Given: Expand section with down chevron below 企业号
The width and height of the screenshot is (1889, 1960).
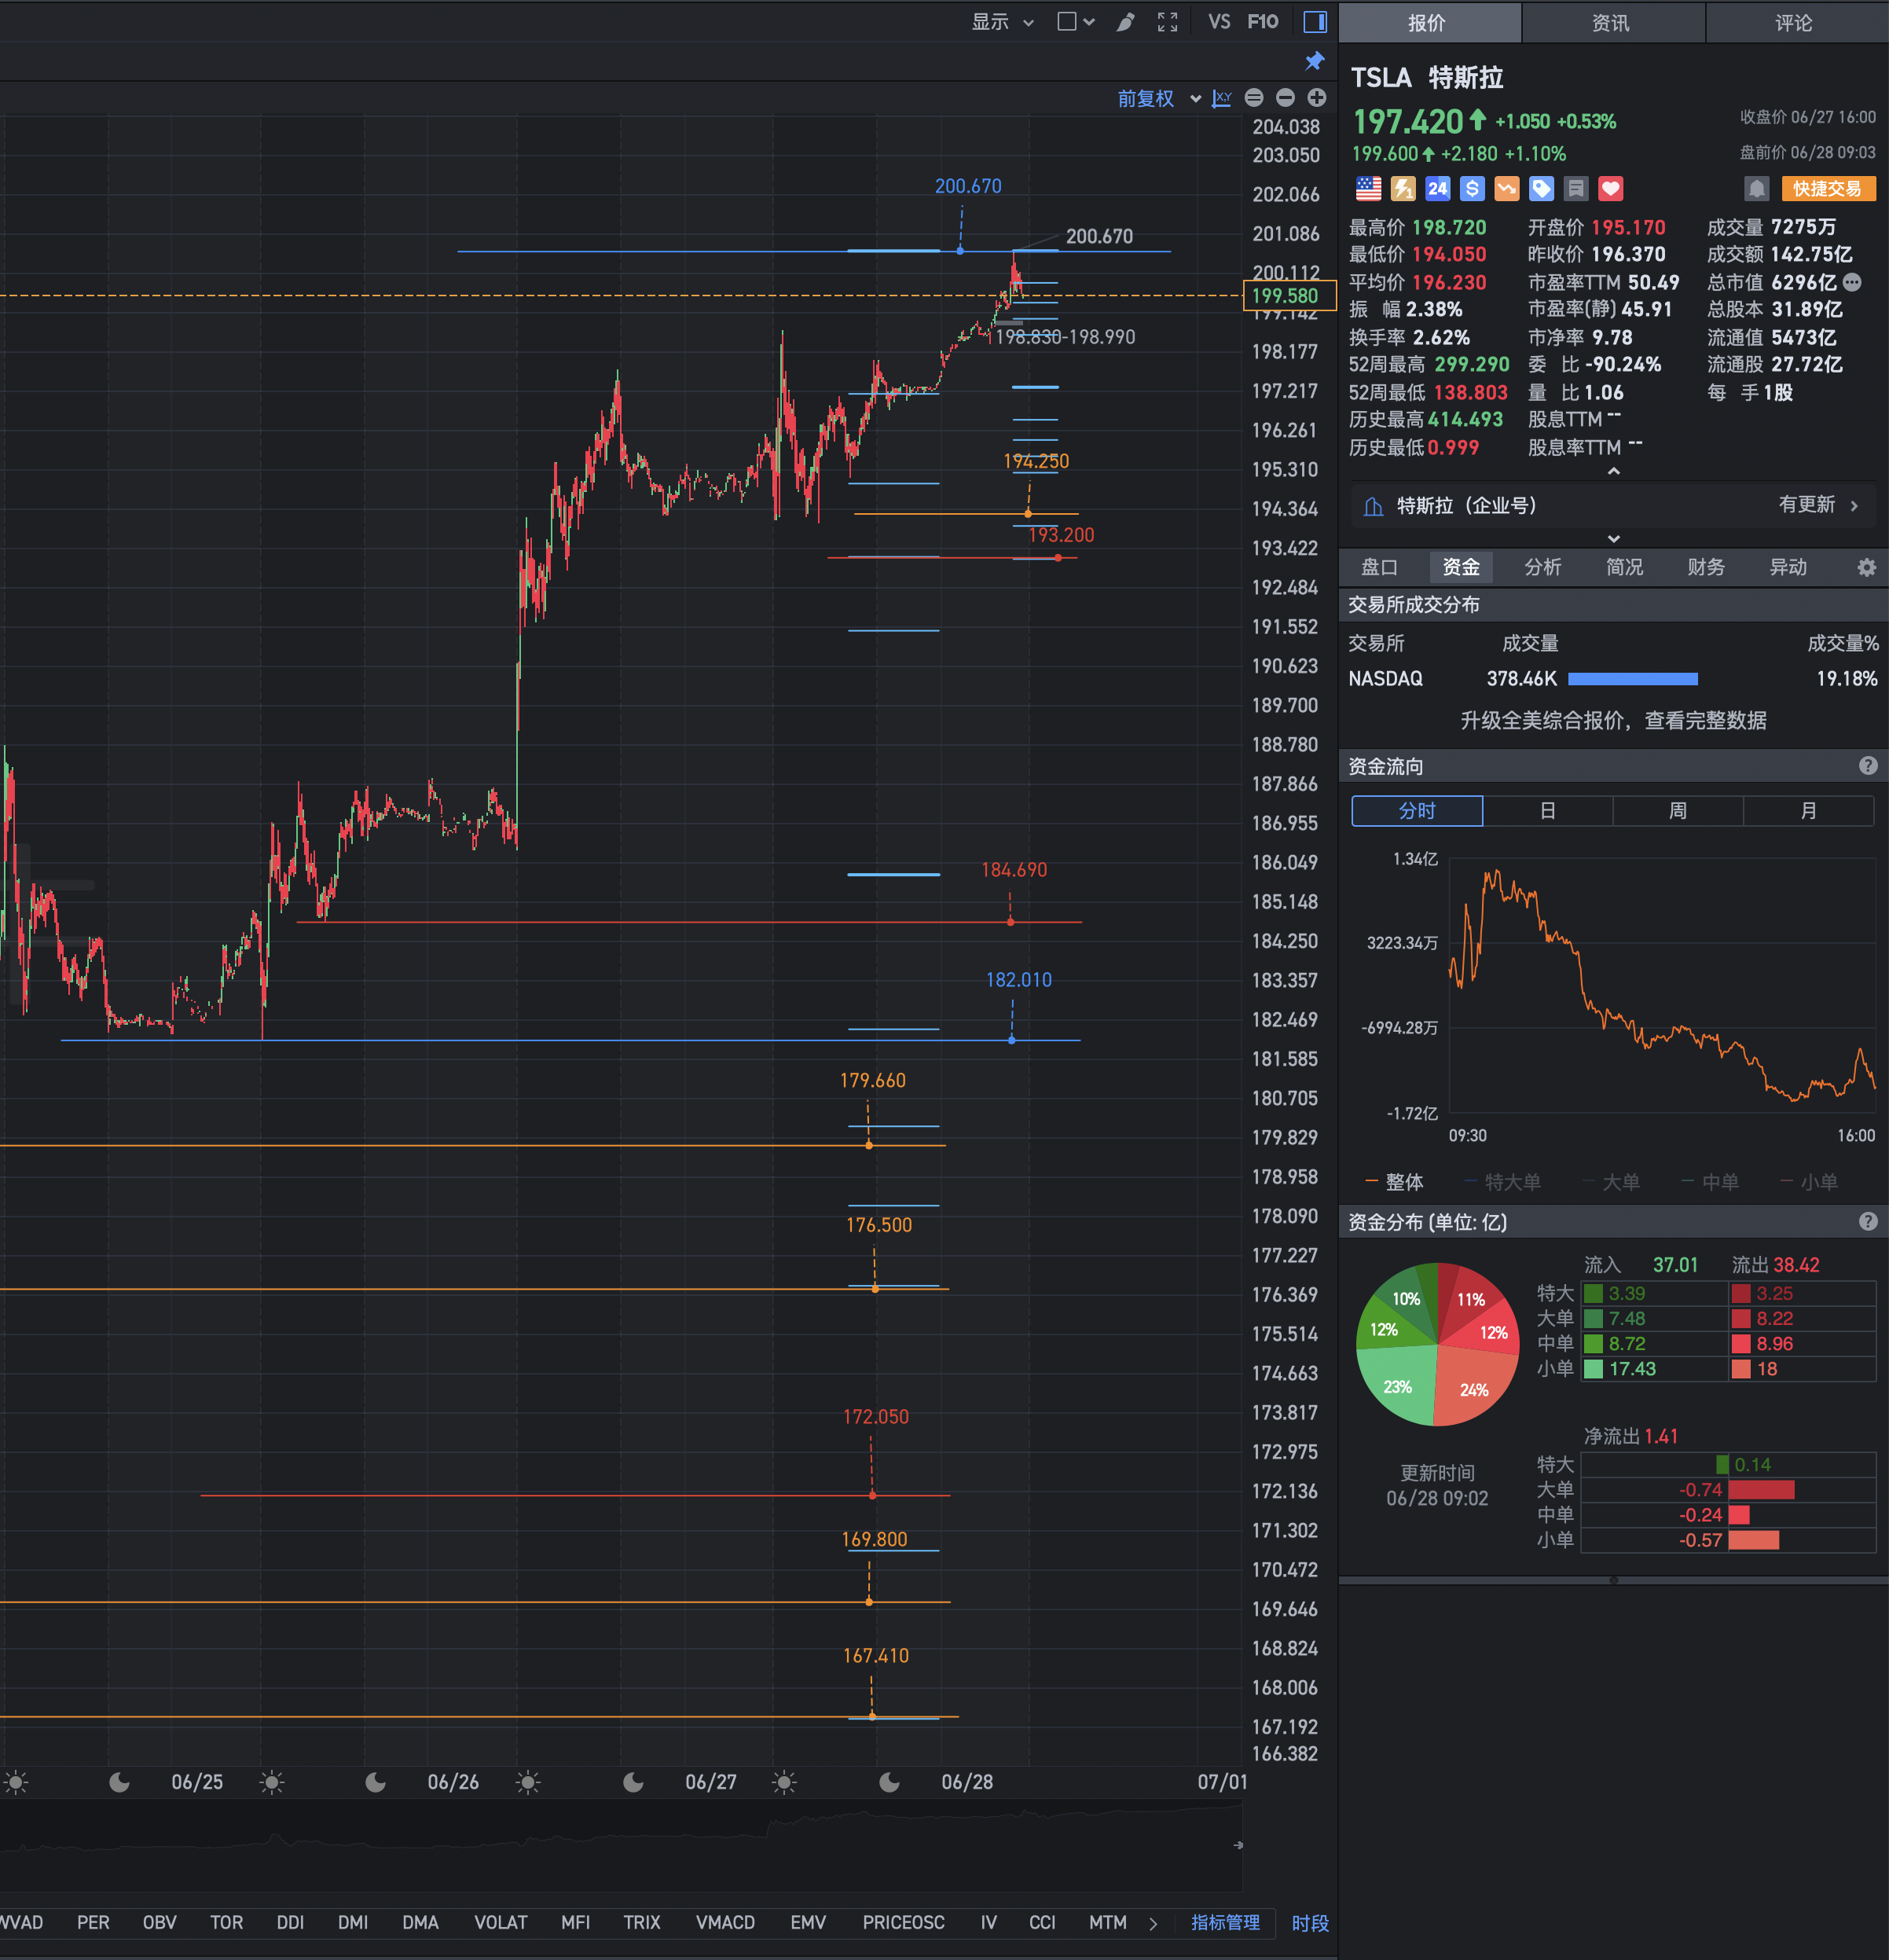Looking at the screenshot, I should point(1613,539).
